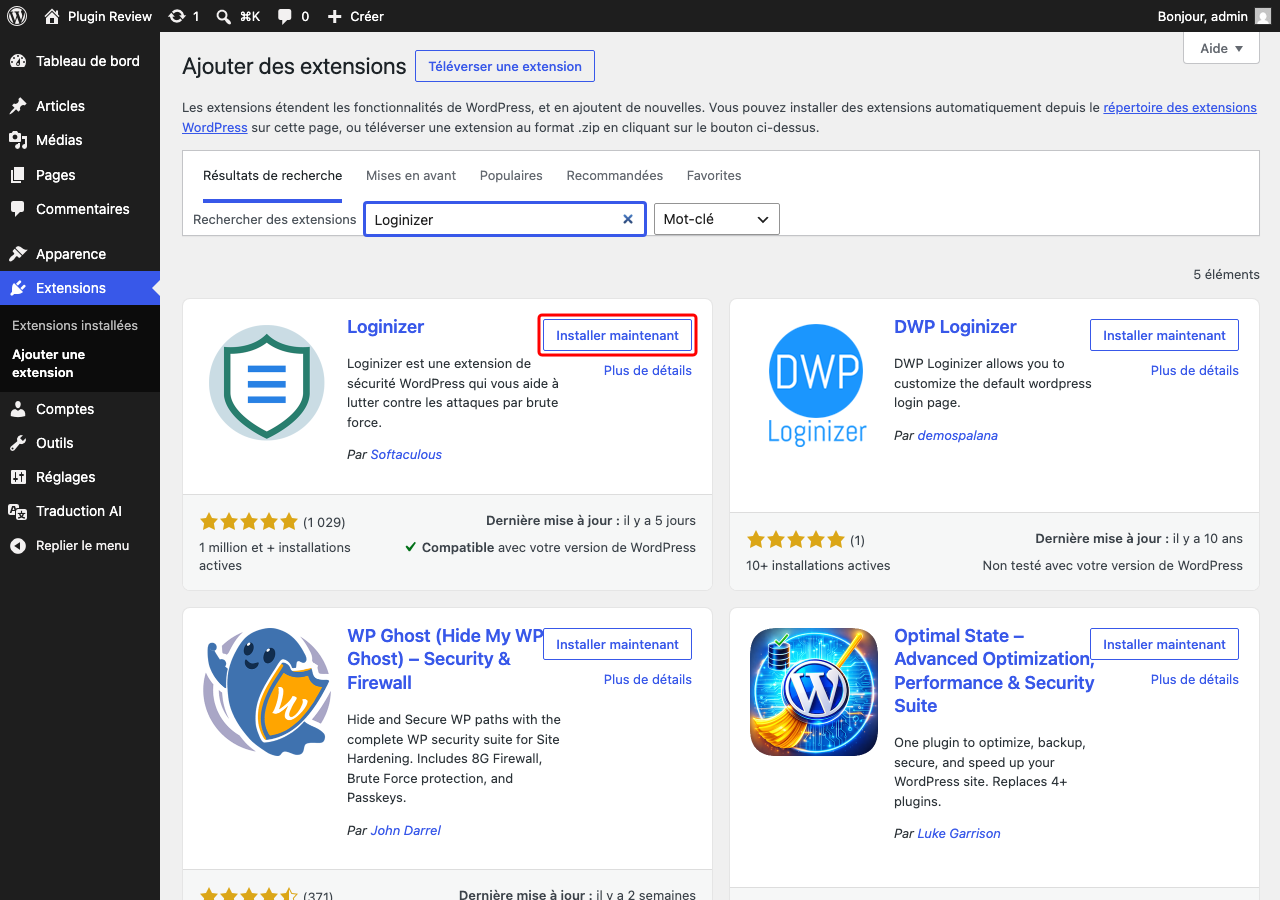This screenshot has height=900, width=1280.
Task: Click the plus icon next to Créer
Action: click(x=335, y=16)
